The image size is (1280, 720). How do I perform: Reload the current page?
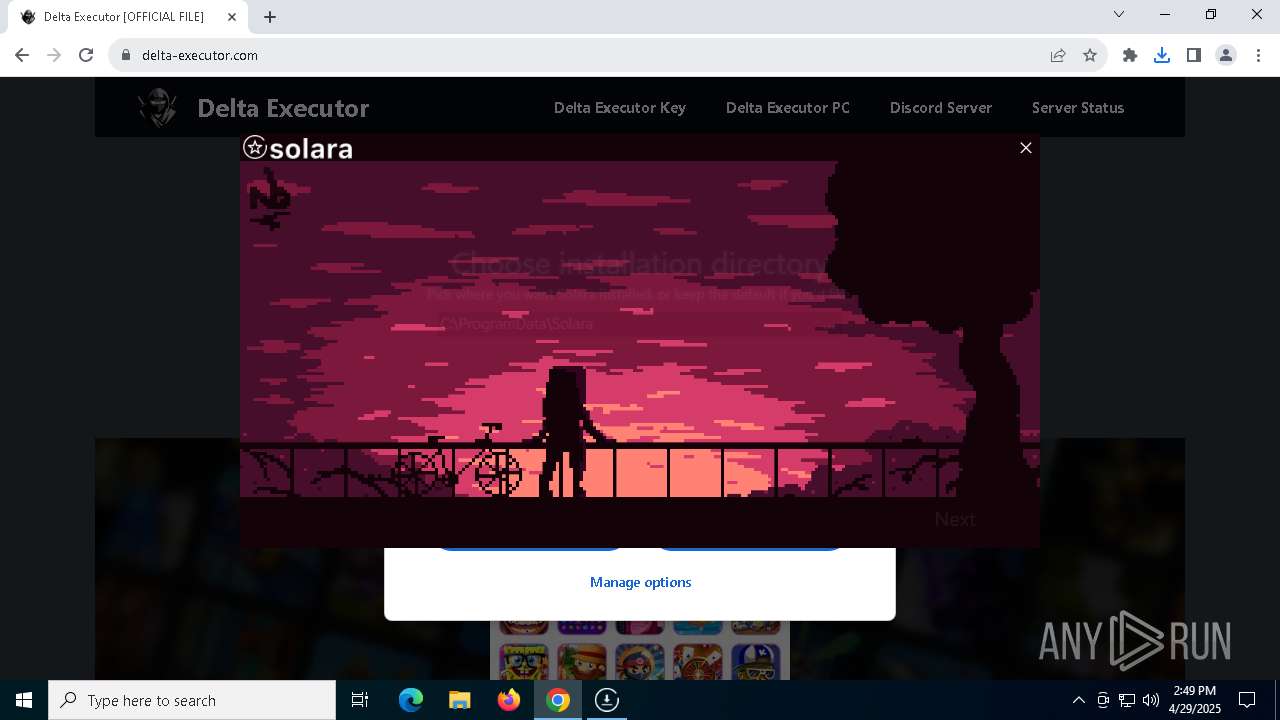pos(86,55)
